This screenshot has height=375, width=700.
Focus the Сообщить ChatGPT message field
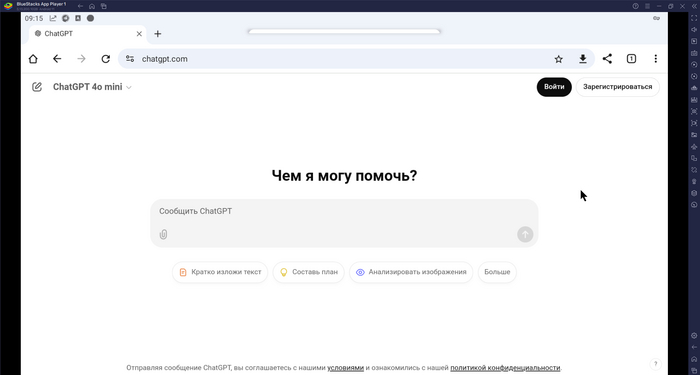pyautogui.click(x=344, y=211)
